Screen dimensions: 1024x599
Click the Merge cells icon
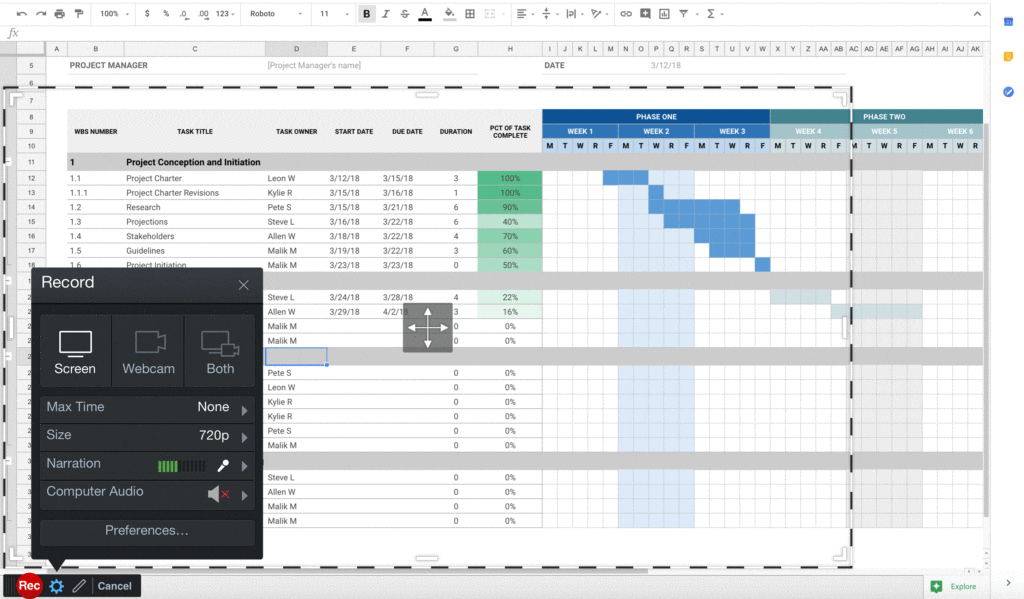pyautogui.click(x=490, y=14)
